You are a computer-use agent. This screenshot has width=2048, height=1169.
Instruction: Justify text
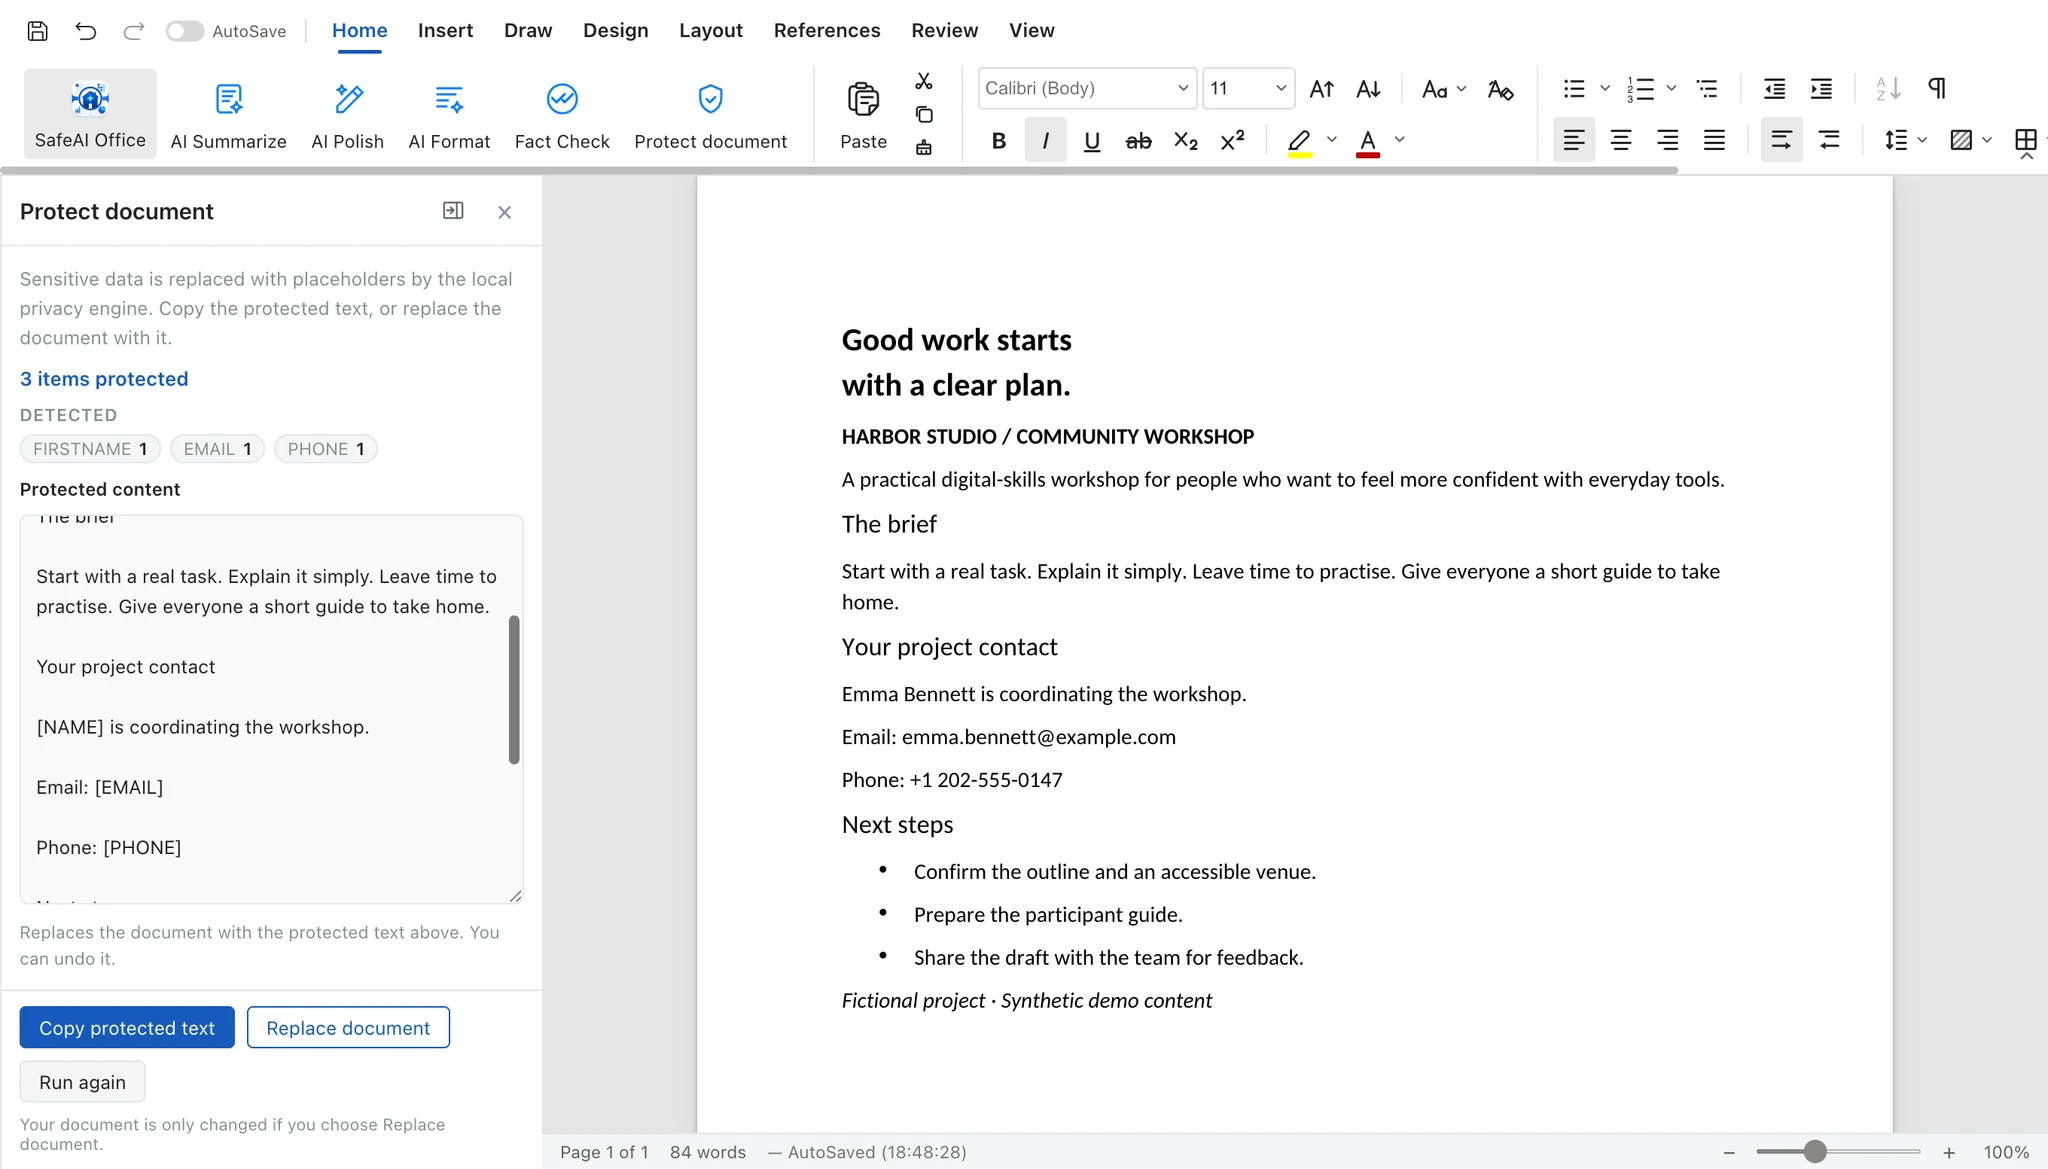[1714, 140]
